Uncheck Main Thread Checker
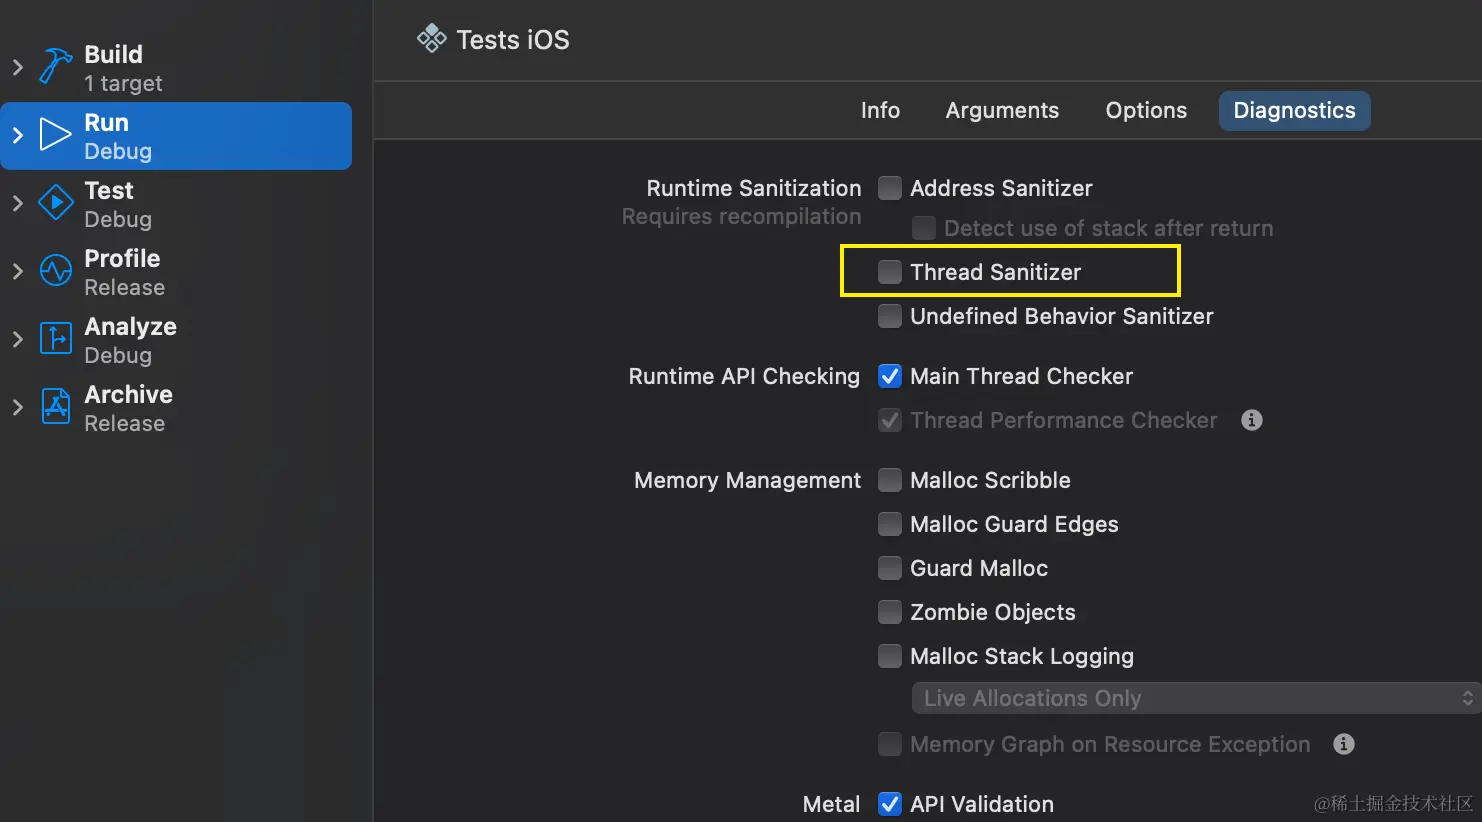Image resolution: width=1482 pixels, height=822 pixels. click(x=889, y=376)
